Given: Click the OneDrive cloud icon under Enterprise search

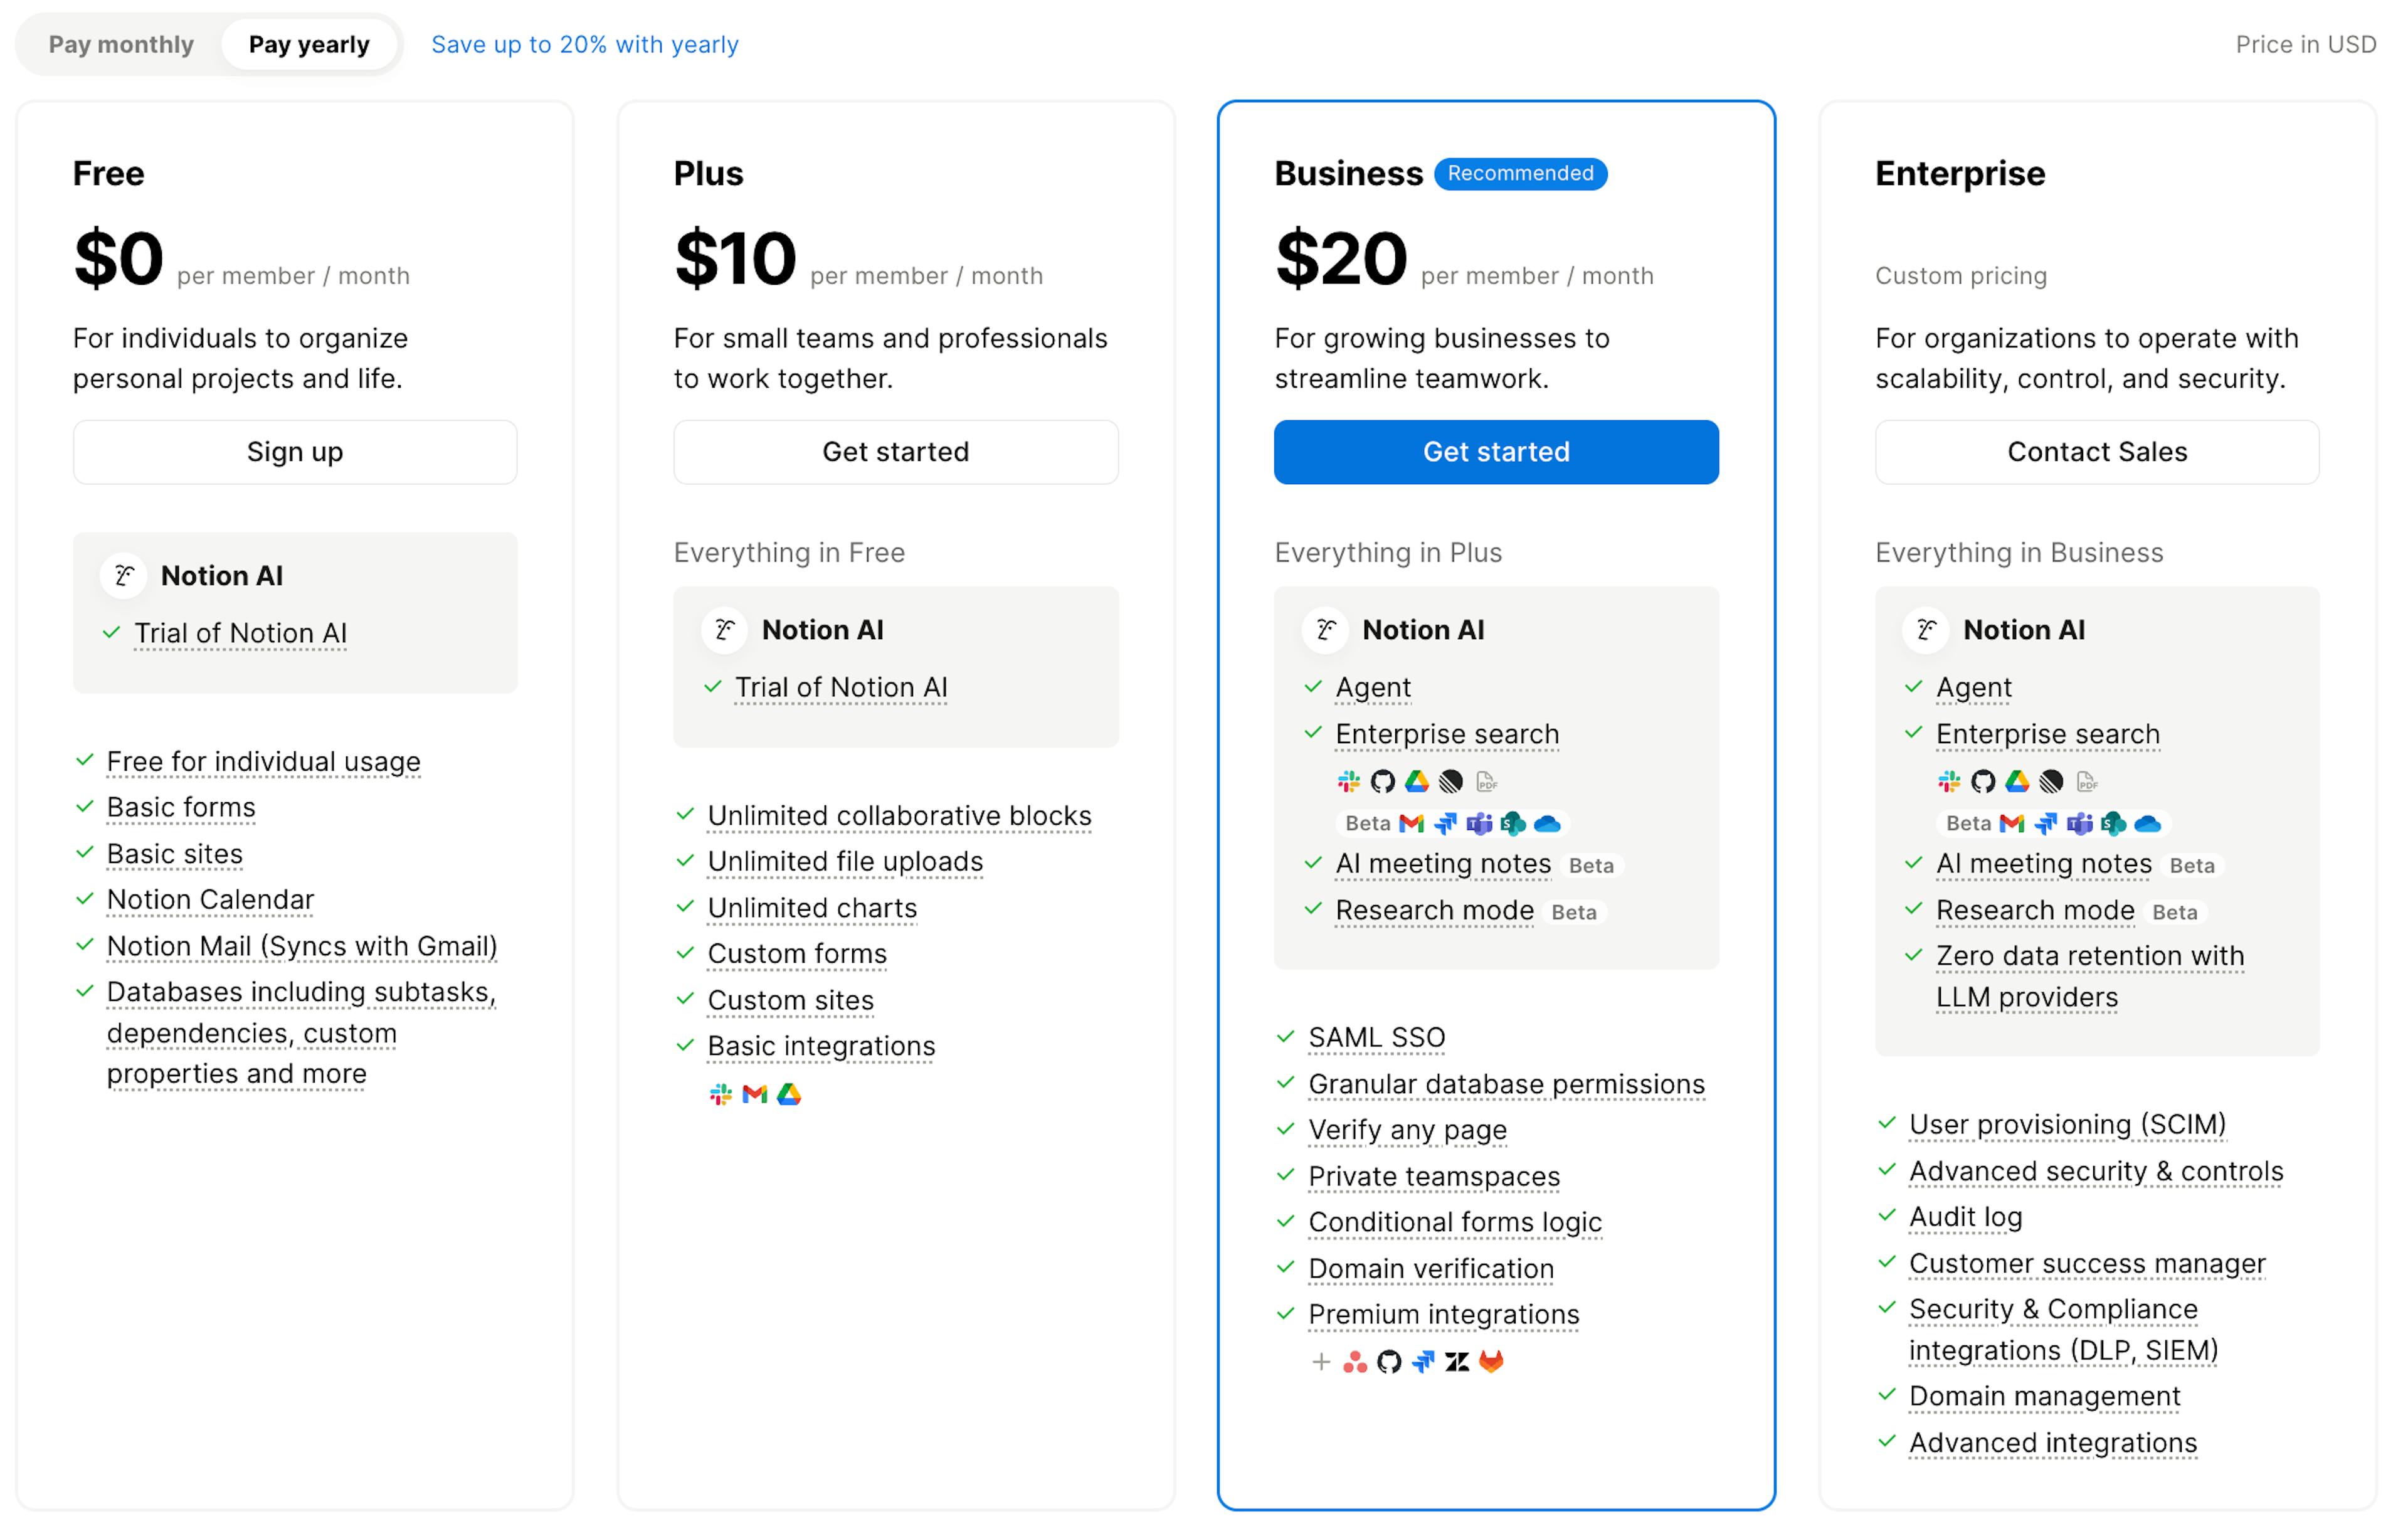Looking at the screenshot, I should pyautogui.click(x=1548, y=823).
